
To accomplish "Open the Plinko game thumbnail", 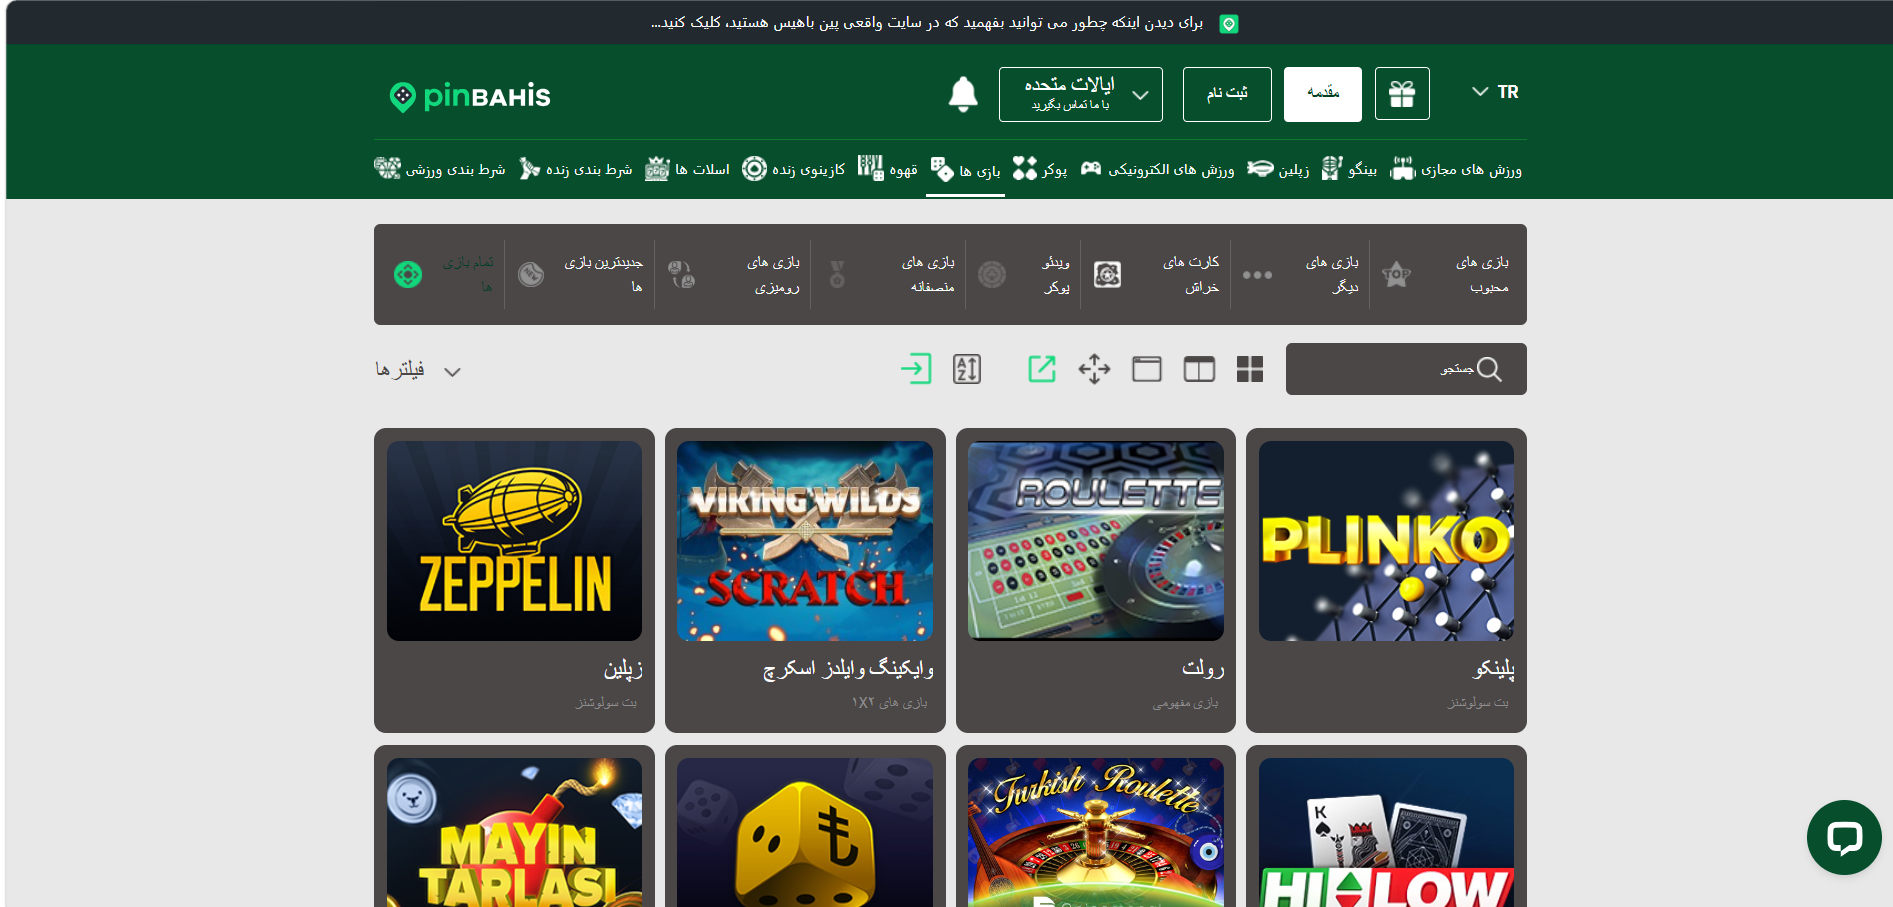I will pyautogui.click(x=1386, y=541).
